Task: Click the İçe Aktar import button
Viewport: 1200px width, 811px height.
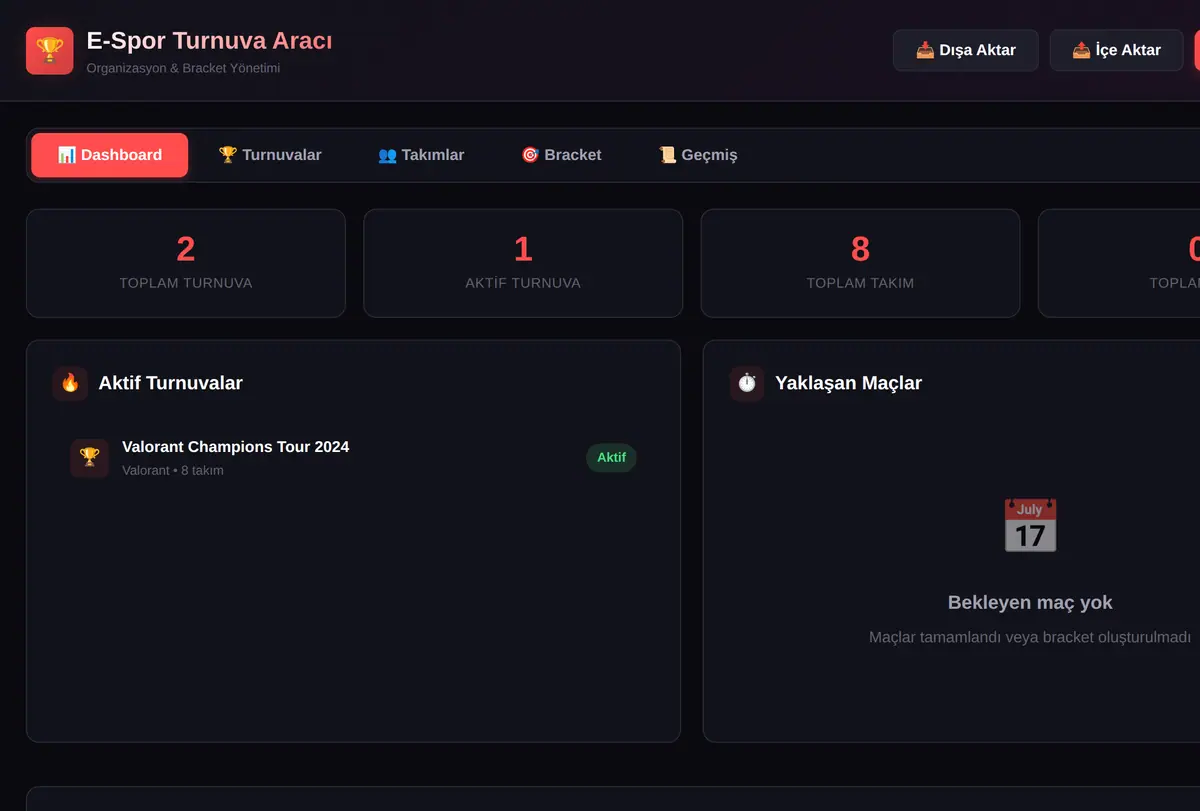Action: tap(1117, 50)
